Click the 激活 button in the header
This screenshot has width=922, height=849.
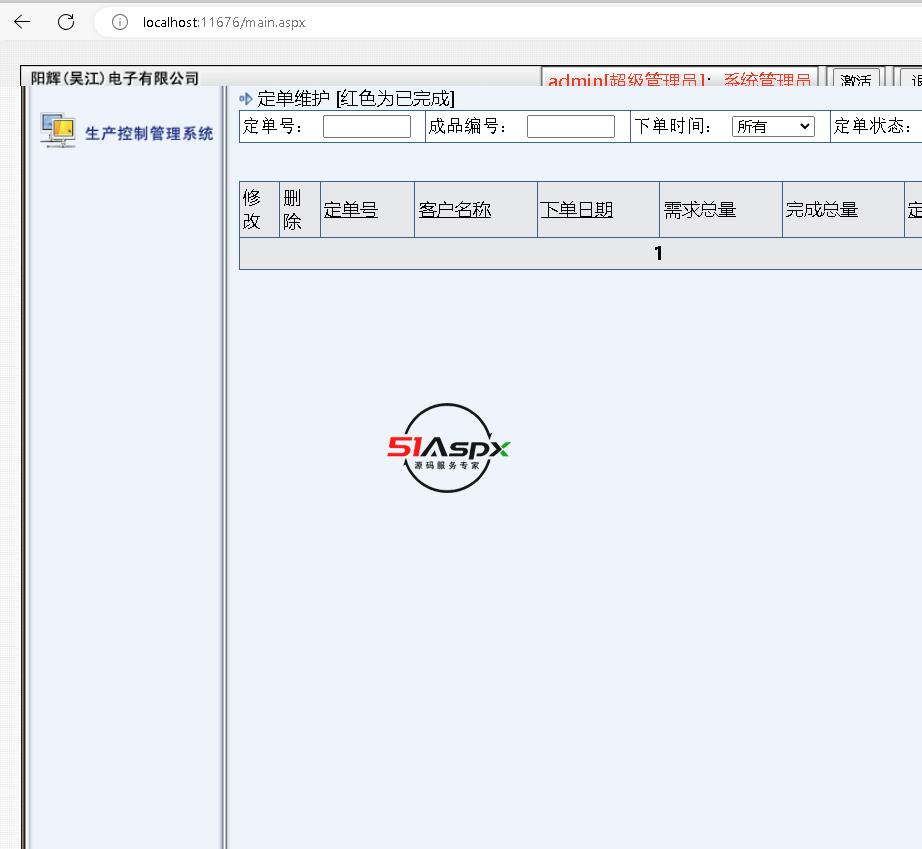click(x=856, y=79)
